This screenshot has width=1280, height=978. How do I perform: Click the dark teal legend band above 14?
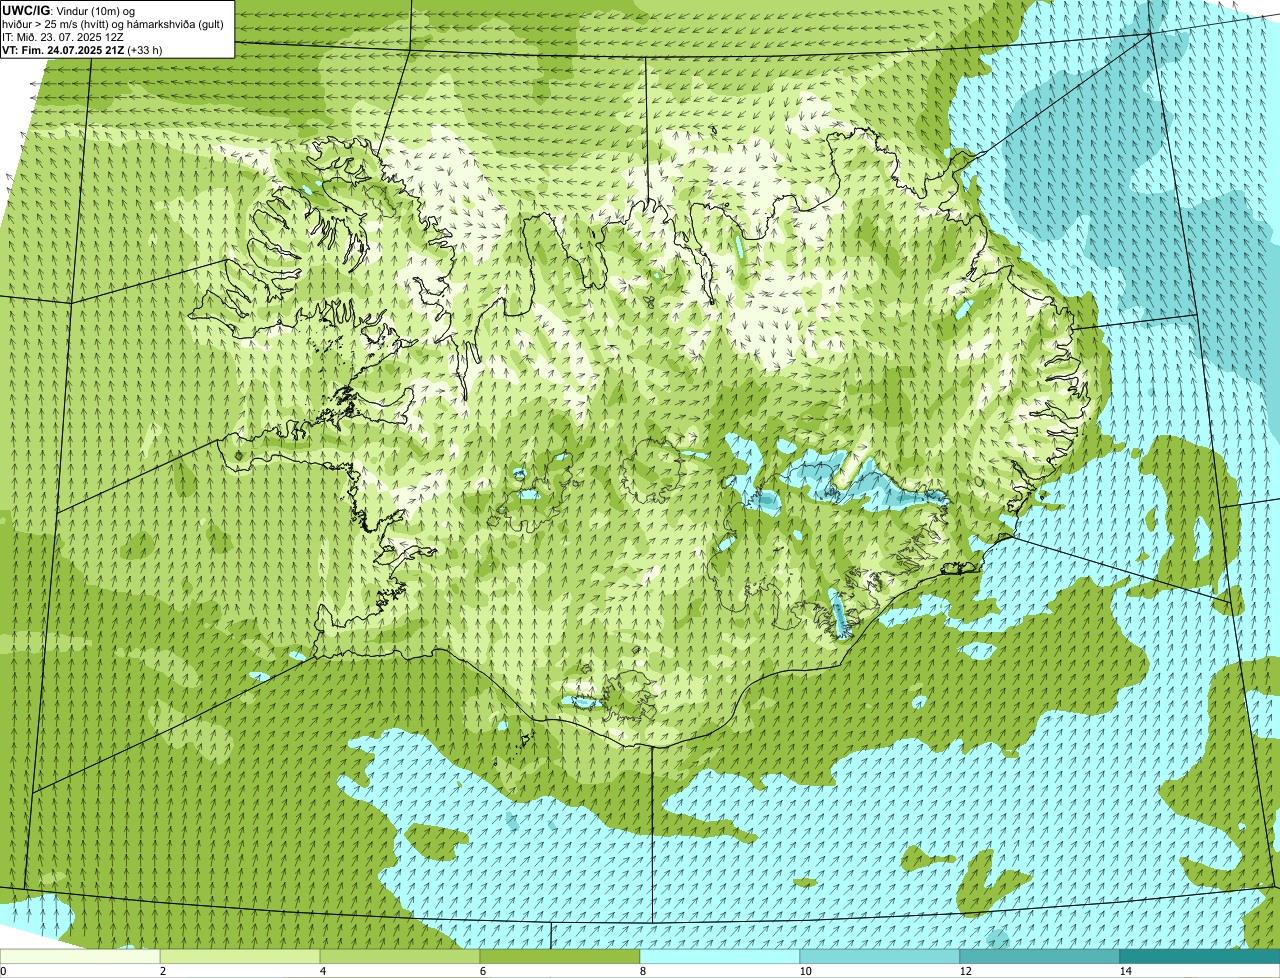point(1200,956)
